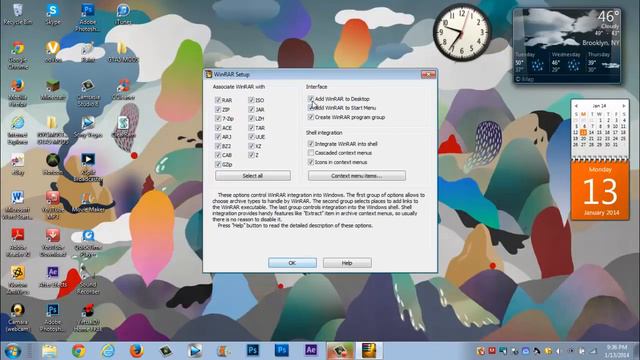Image resolution: width=640 pixels, height=360 pixels.
Task: Open the Sound Recorder desktop shortcut
Action: pyautogui.click(x=88, y=280)
